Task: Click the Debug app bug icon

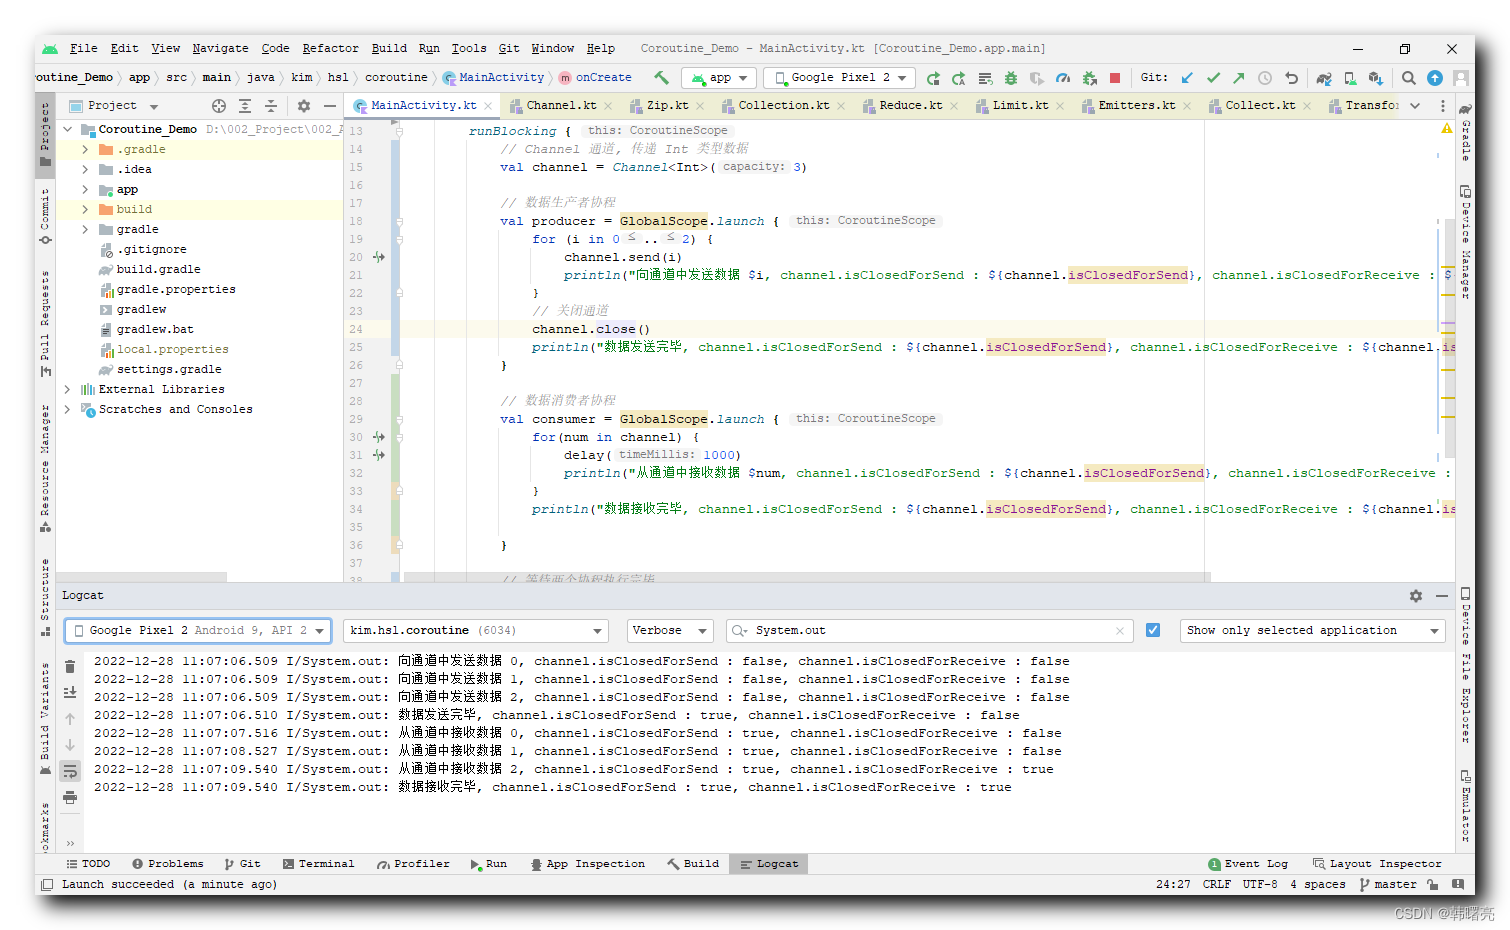Action: pyautogui.click(x=1011, y=78)
